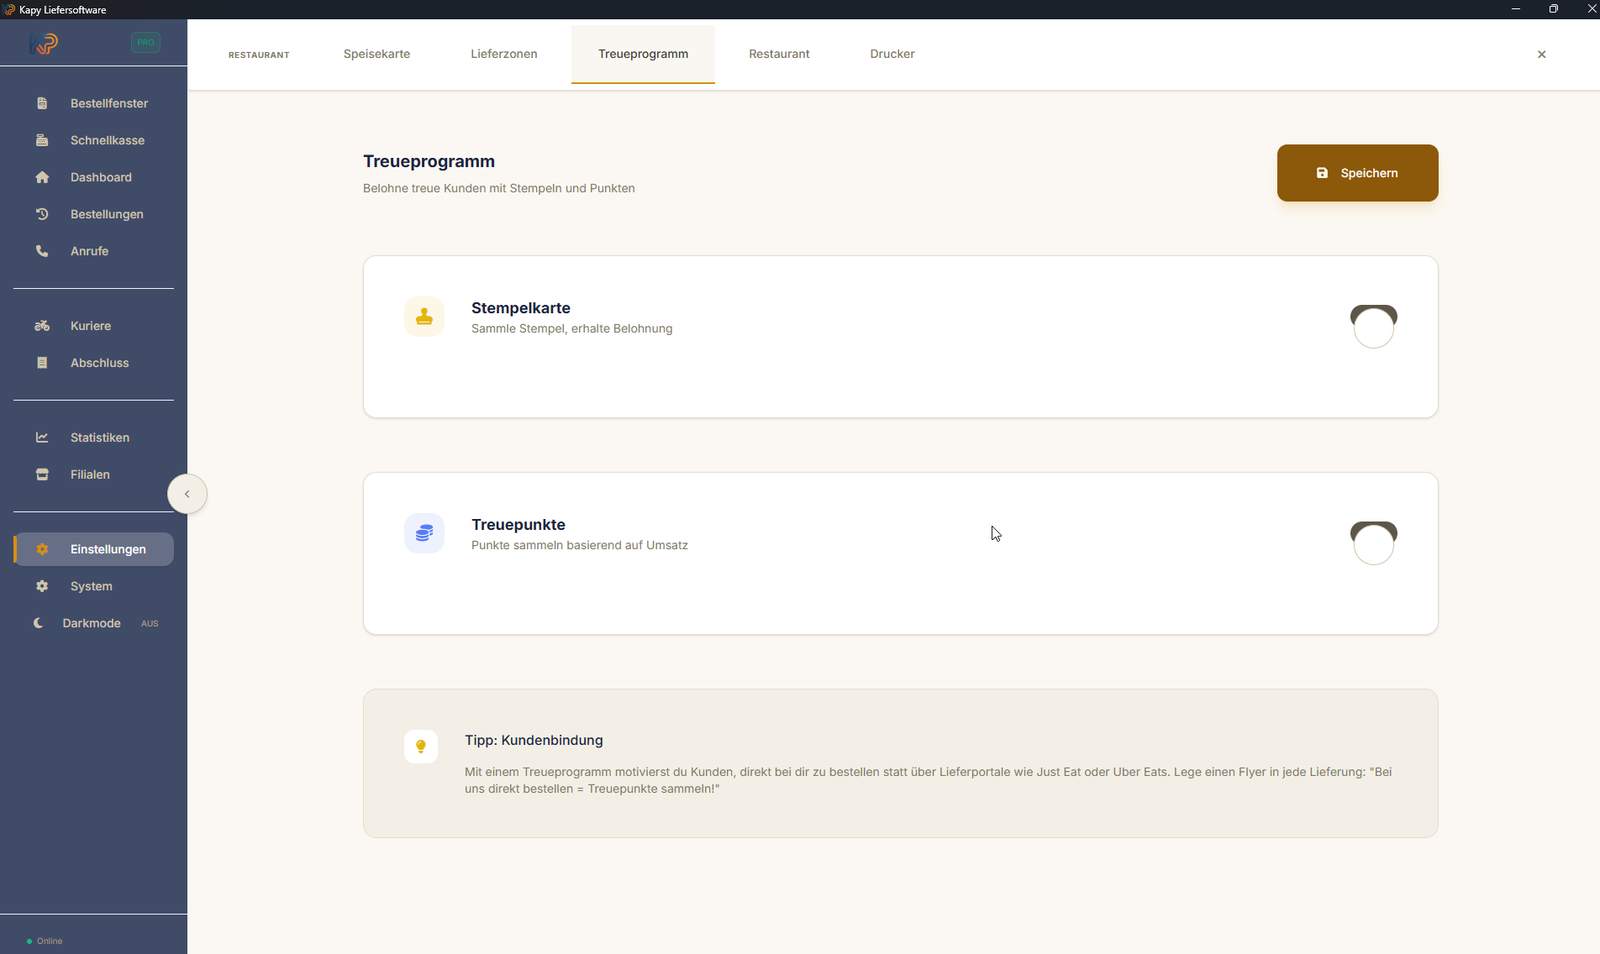Click the System cog icon
This screenshot has width=1600, height=954.
pos(42,586)
